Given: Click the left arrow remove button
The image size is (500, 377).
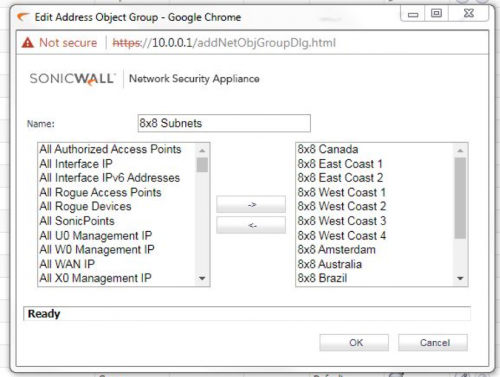Looking at the screenshot, I should tap(251, 225).
